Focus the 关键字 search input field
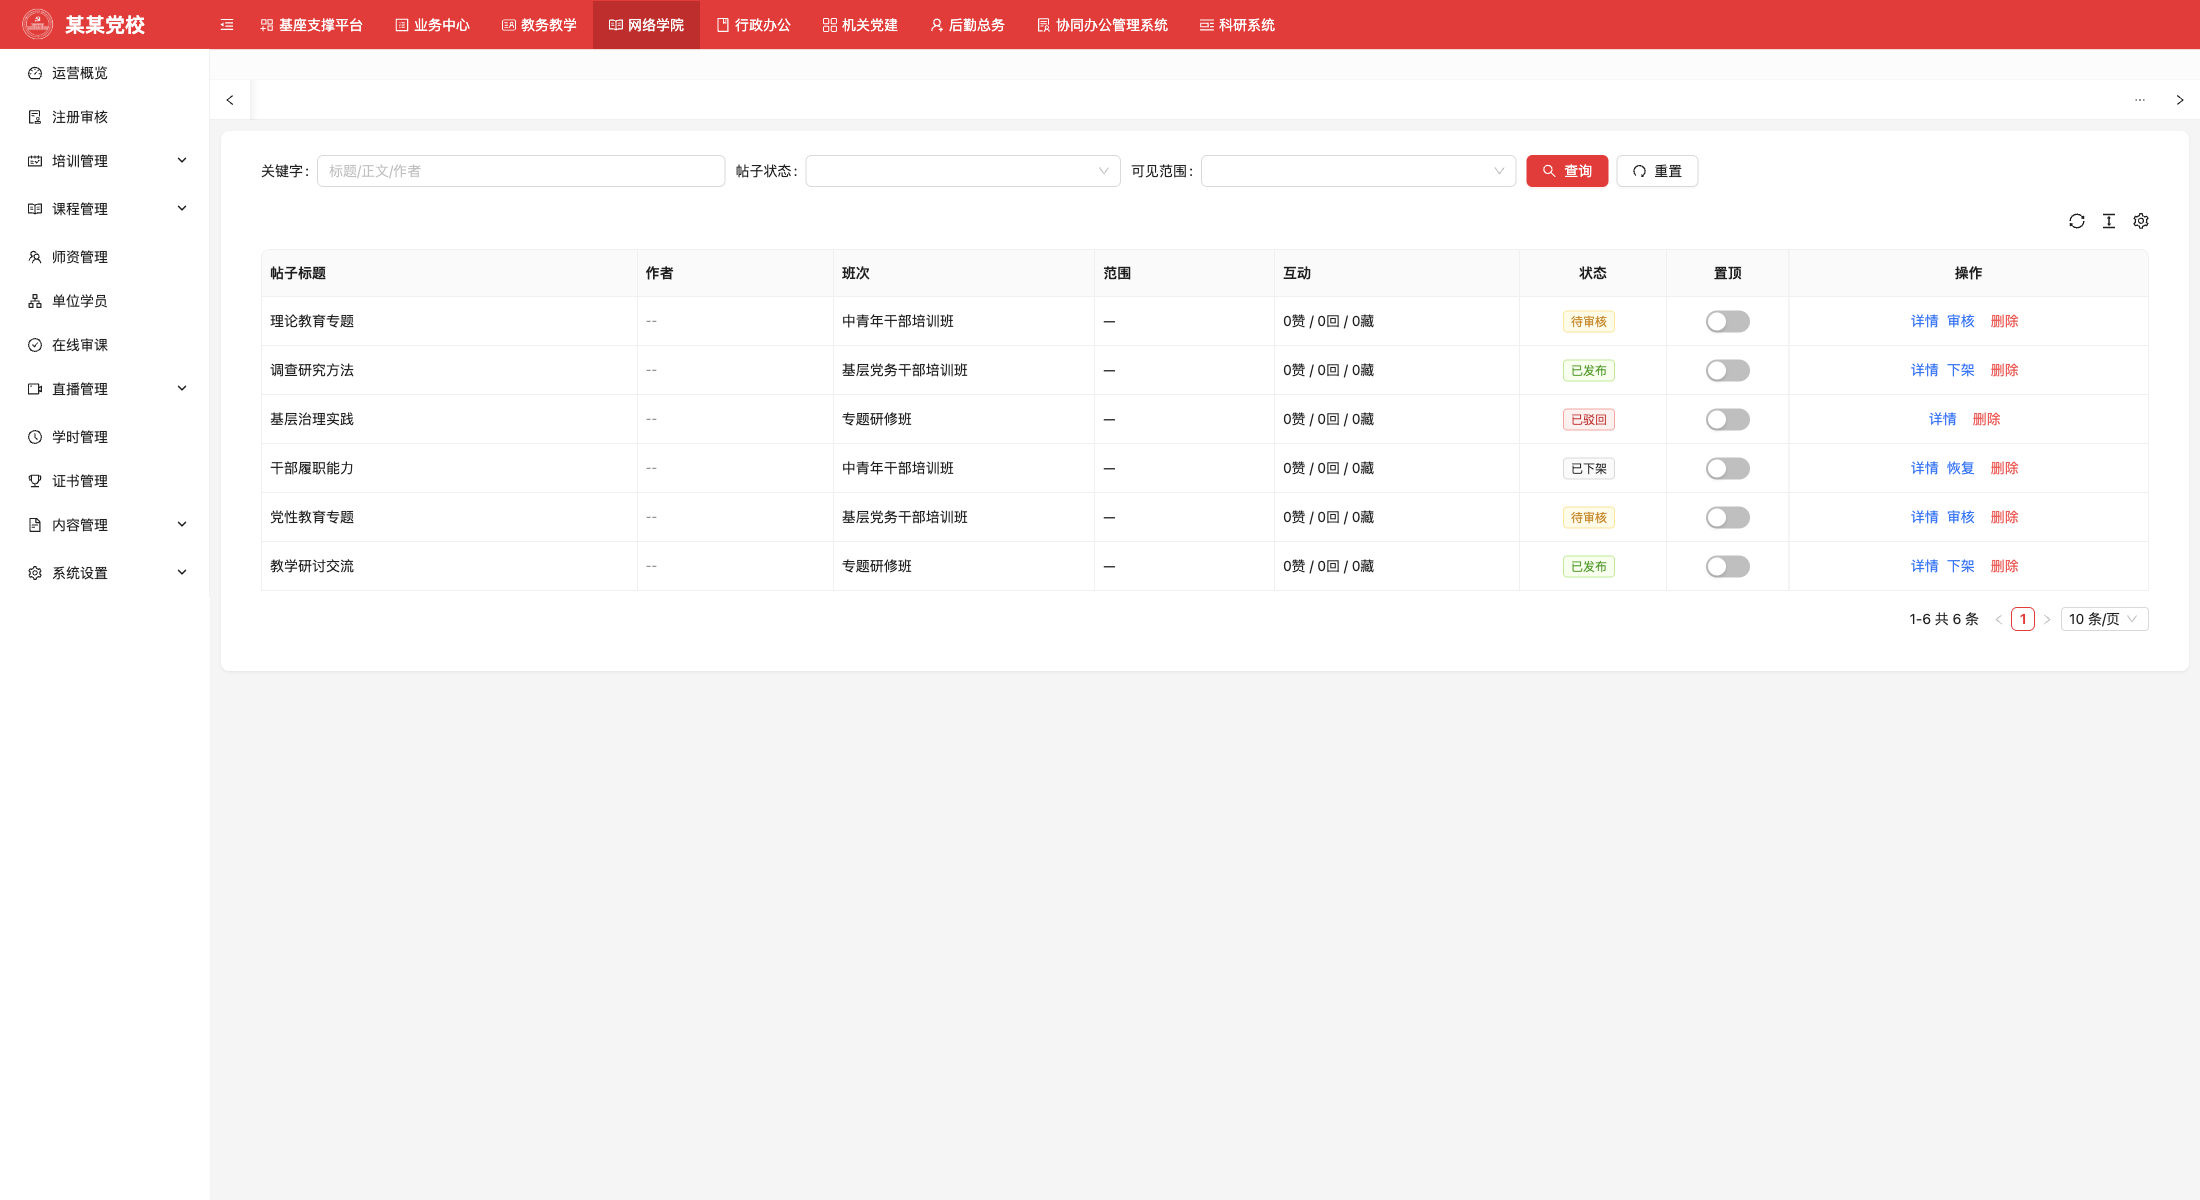 (521, 171)
